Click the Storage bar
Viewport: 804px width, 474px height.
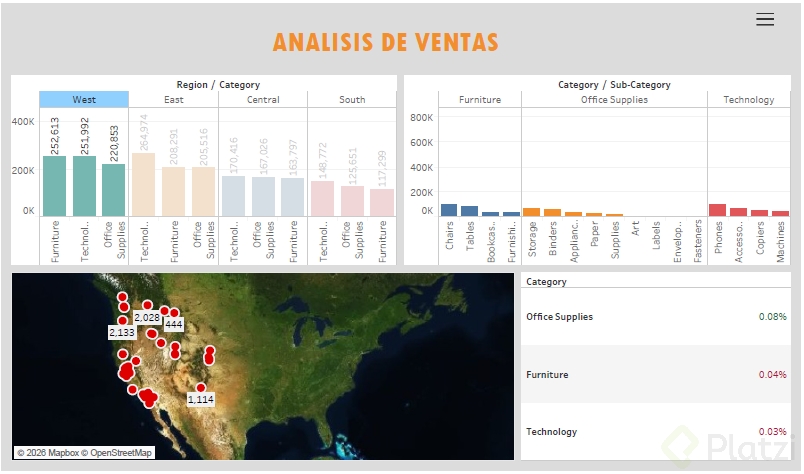click(531, 212)
